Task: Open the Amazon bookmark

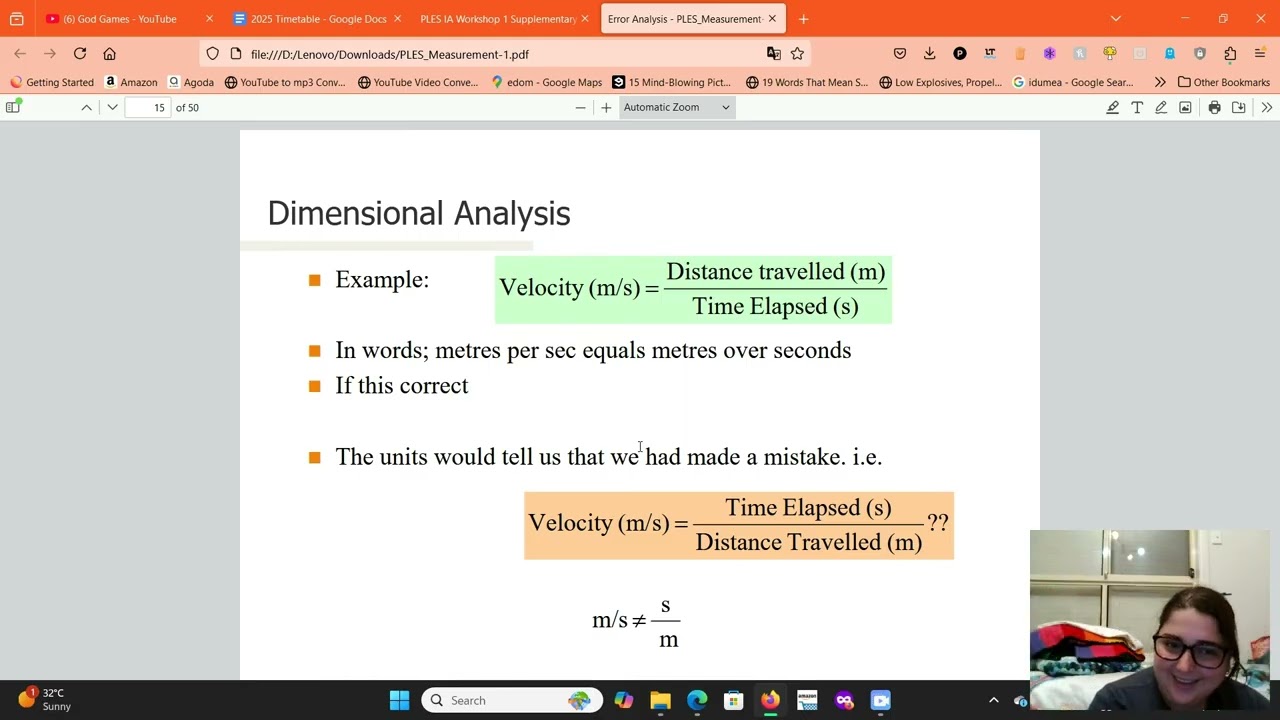Action: [130, 82]
